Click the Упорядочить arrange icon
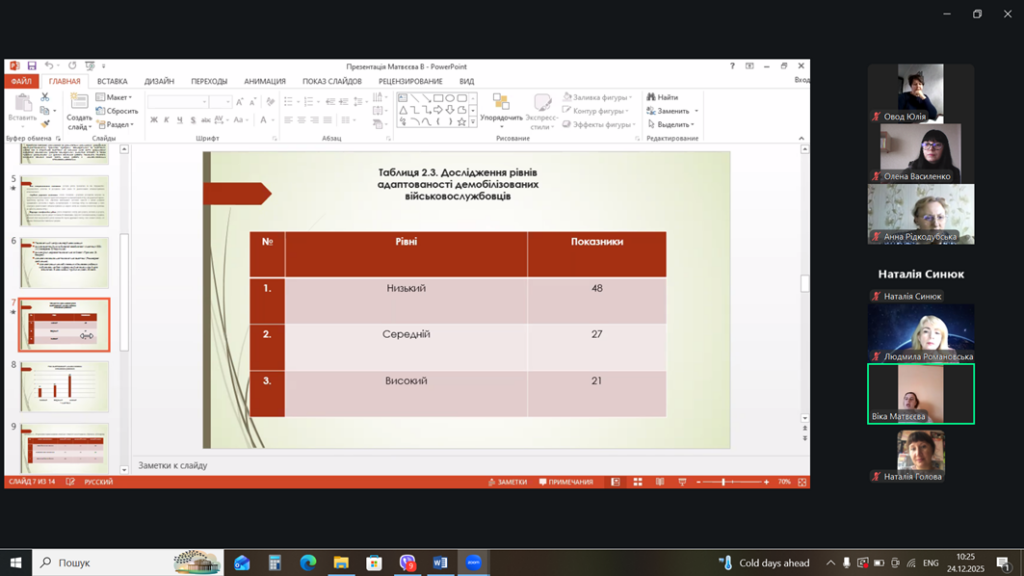The image size is (1024, 576). pyautogui.click(x=502, y=103)
